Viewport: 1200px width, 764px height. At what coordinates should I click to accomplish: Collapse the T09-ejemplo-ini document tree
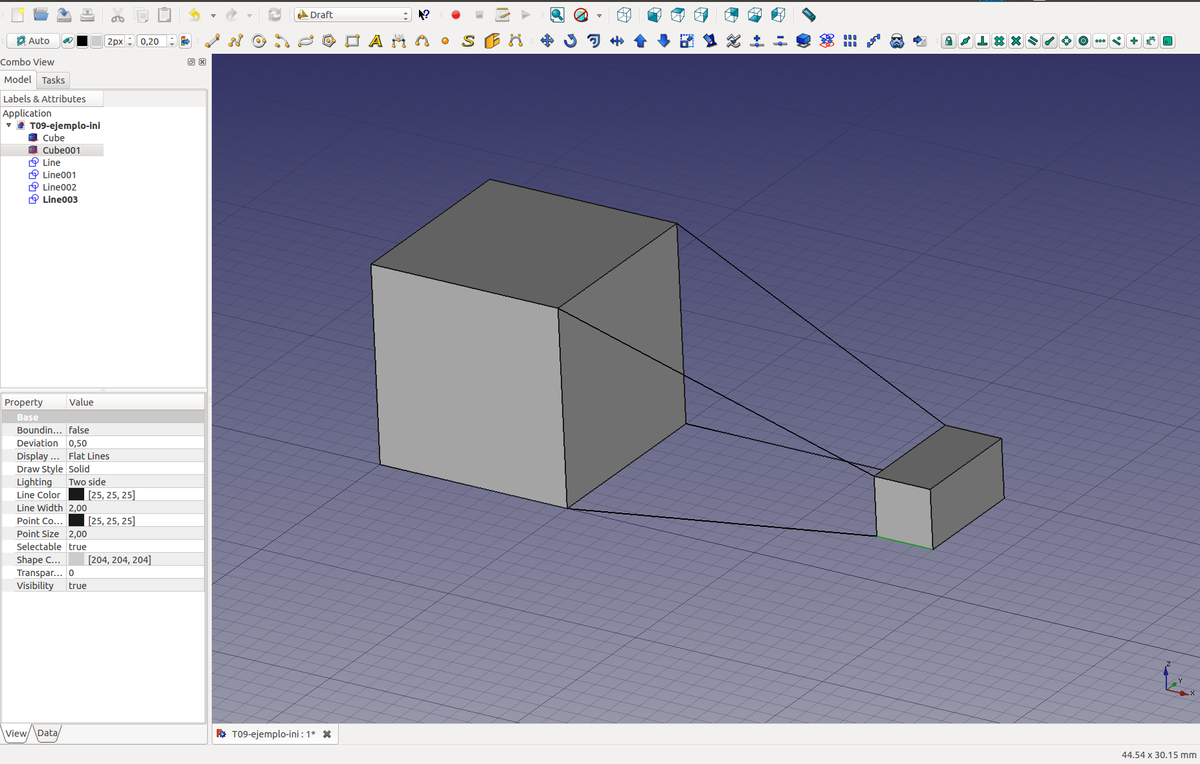tap(8, 126)
